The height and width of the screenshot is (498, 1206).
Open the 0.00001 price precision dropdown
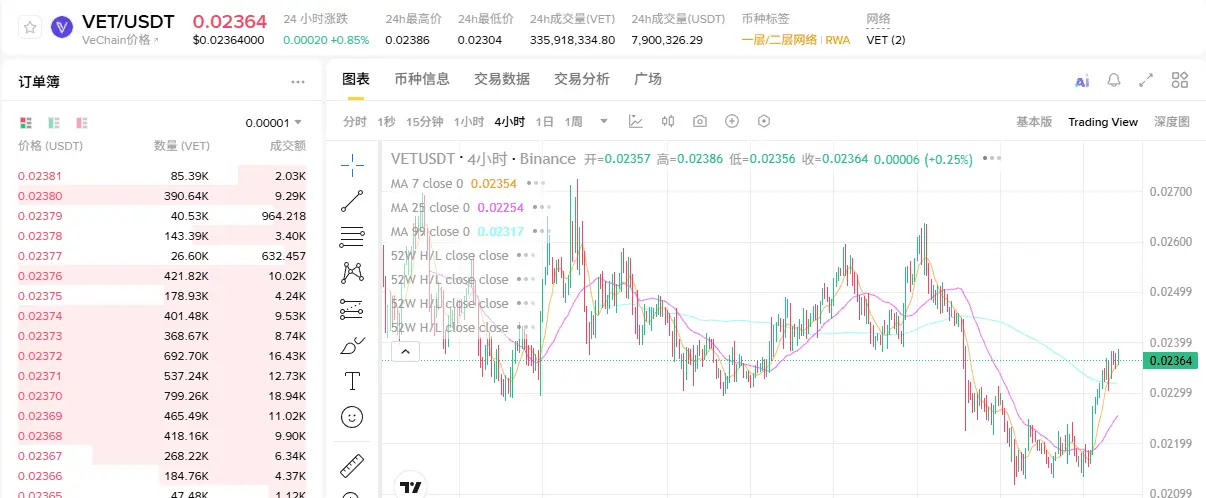tap(274, 122)
